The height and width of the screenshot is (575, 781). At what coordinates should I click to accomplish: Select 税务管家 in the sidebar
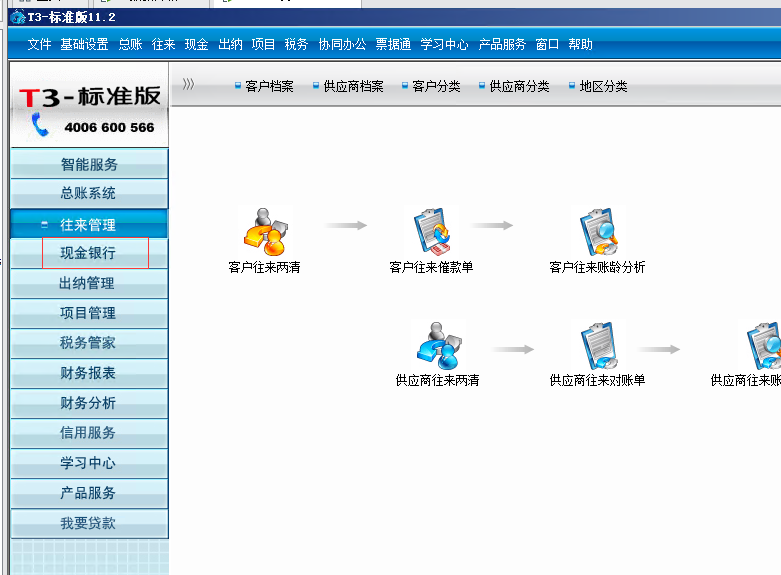coord(89,343)
